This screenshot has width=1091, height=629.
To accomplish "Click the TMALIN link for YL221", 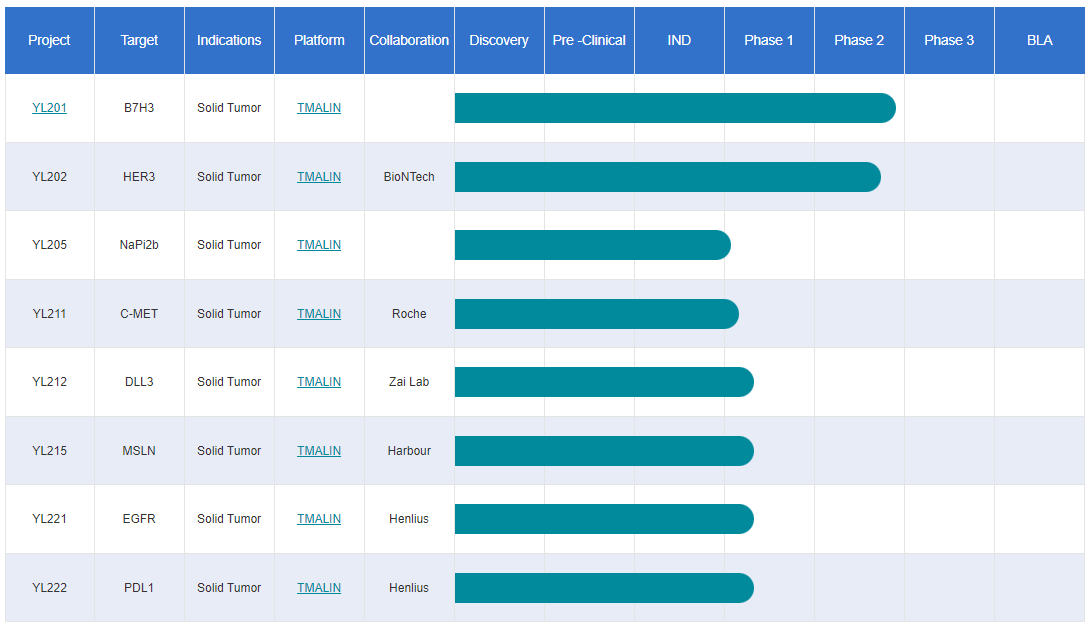I will 319,519.
